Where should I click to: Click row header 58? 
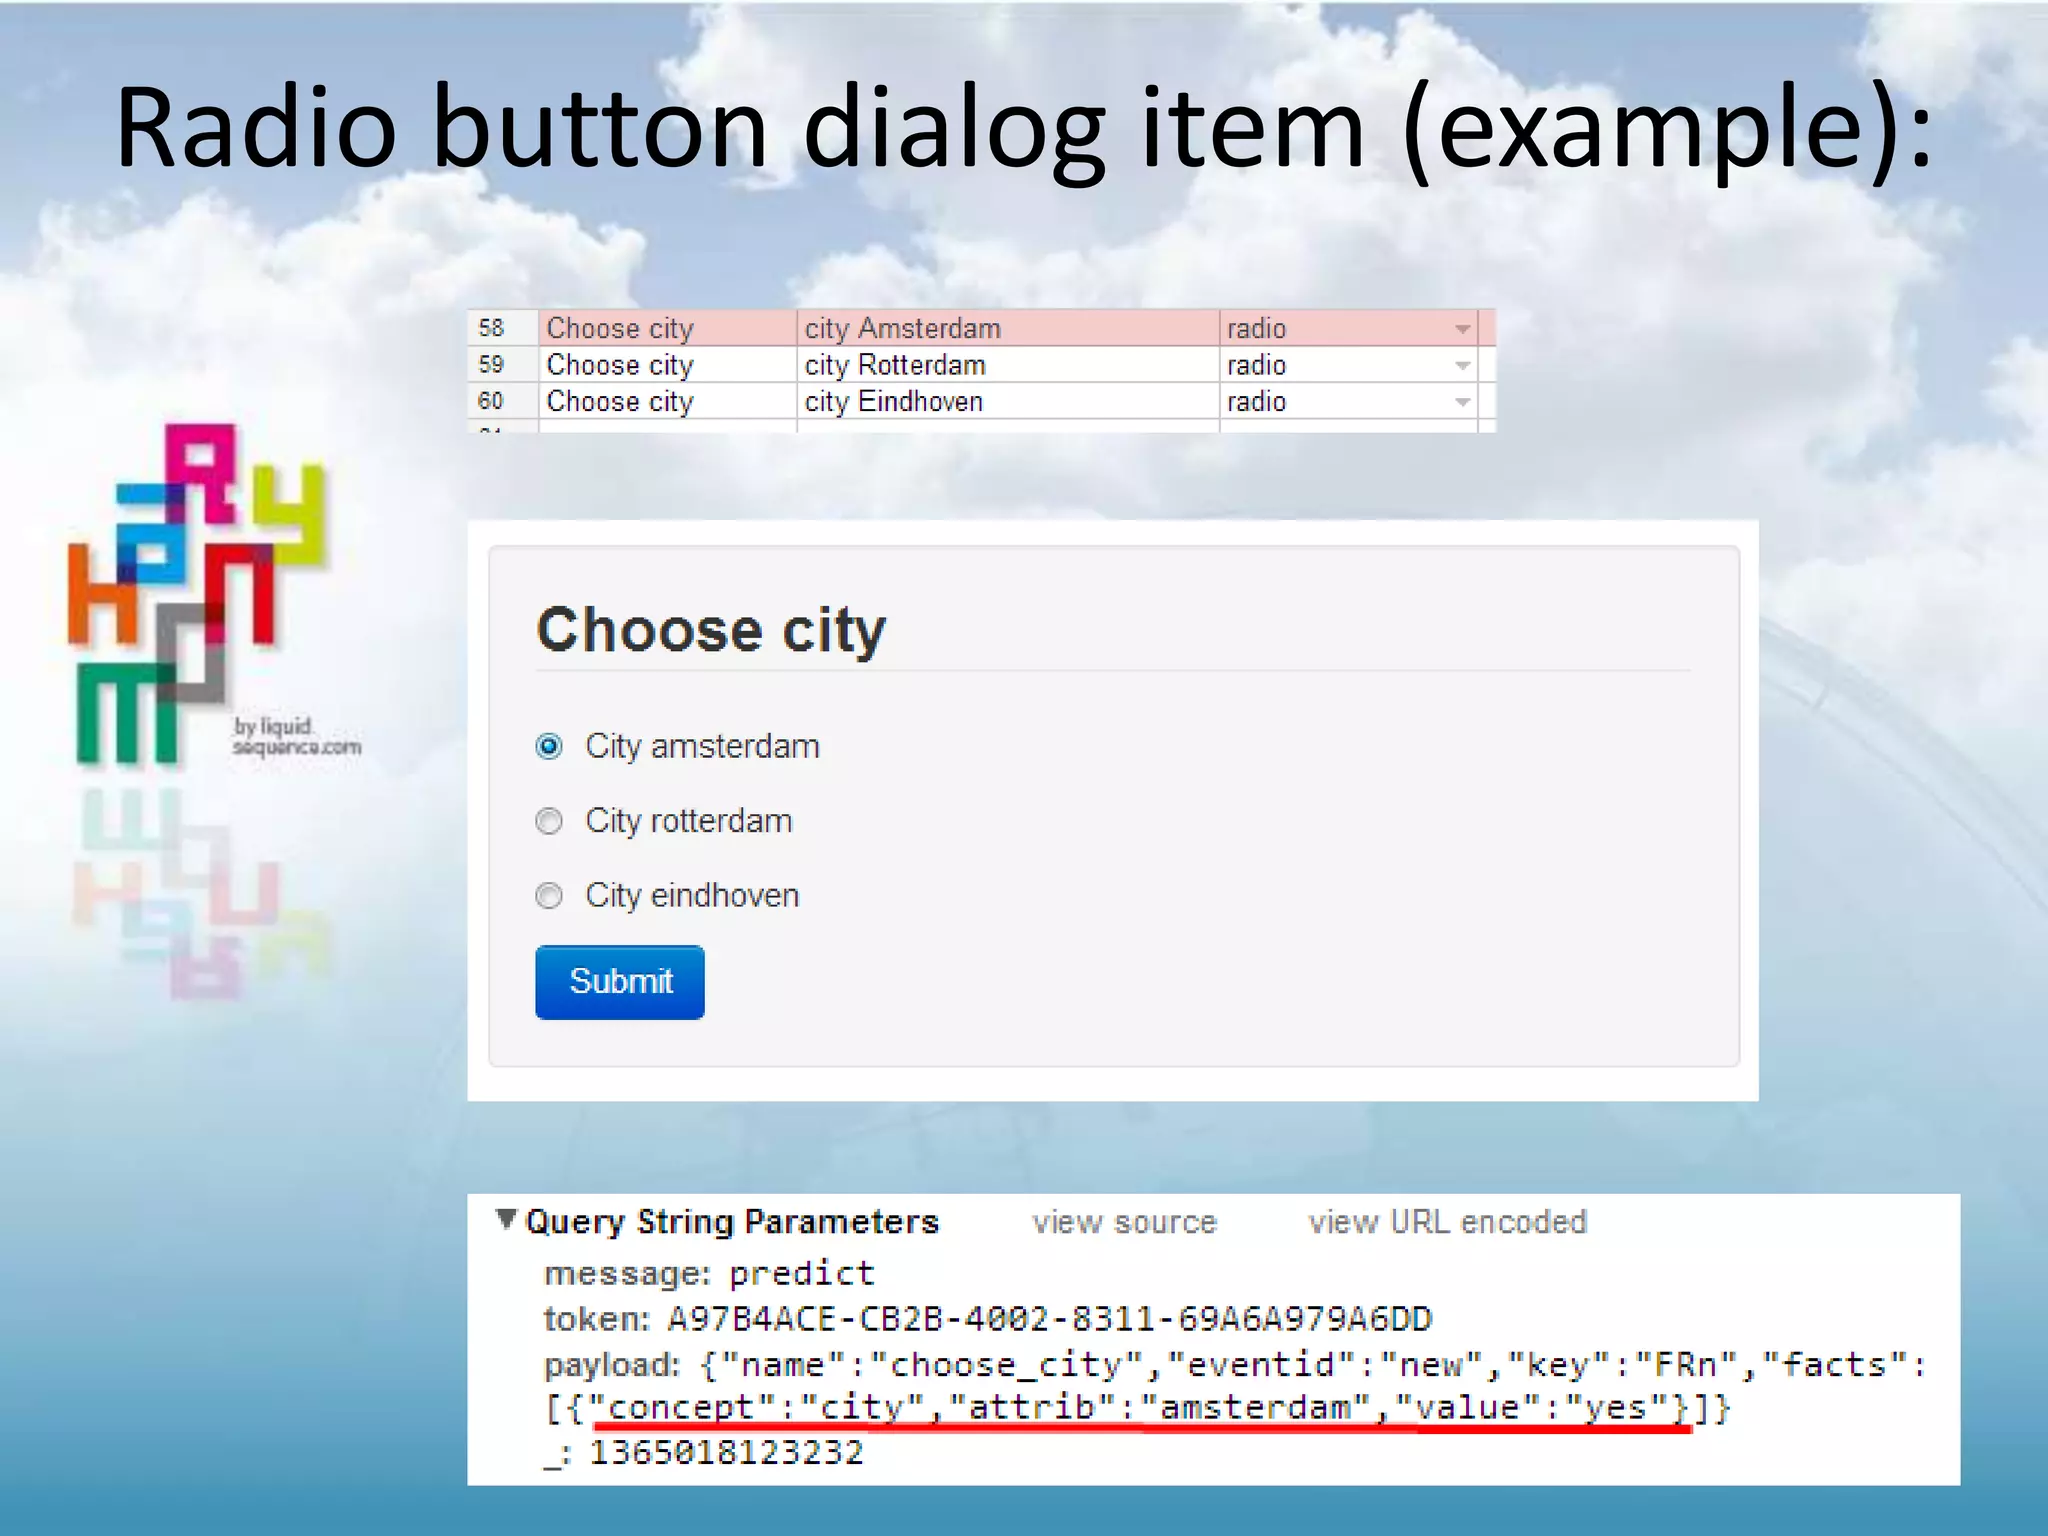(502, 328)
